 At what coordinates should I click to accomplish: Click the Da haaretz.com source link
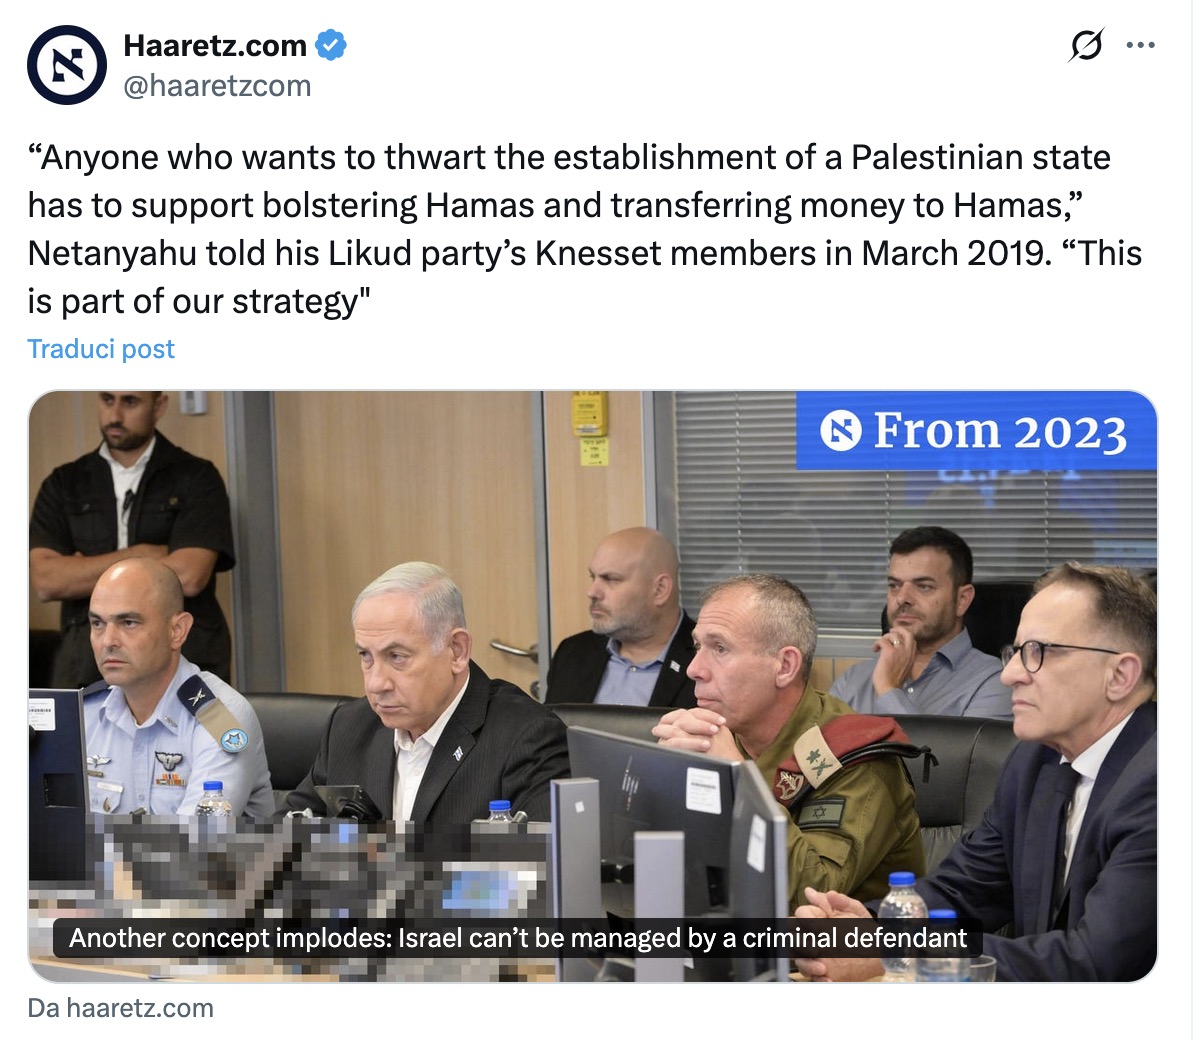coord(121,1008)
